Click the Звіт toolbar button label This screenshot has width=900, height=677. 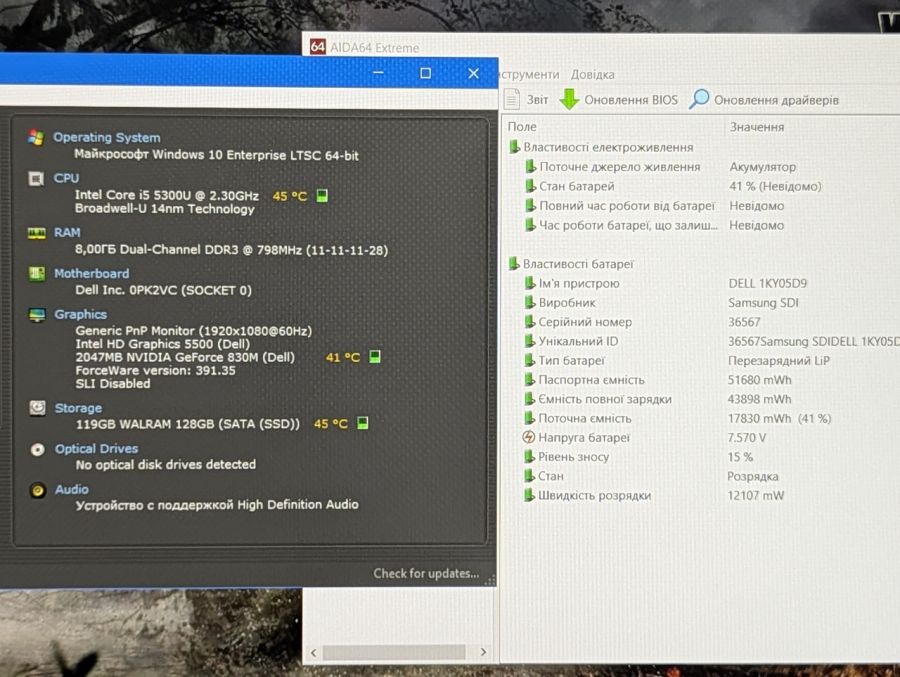pos(537,100)
